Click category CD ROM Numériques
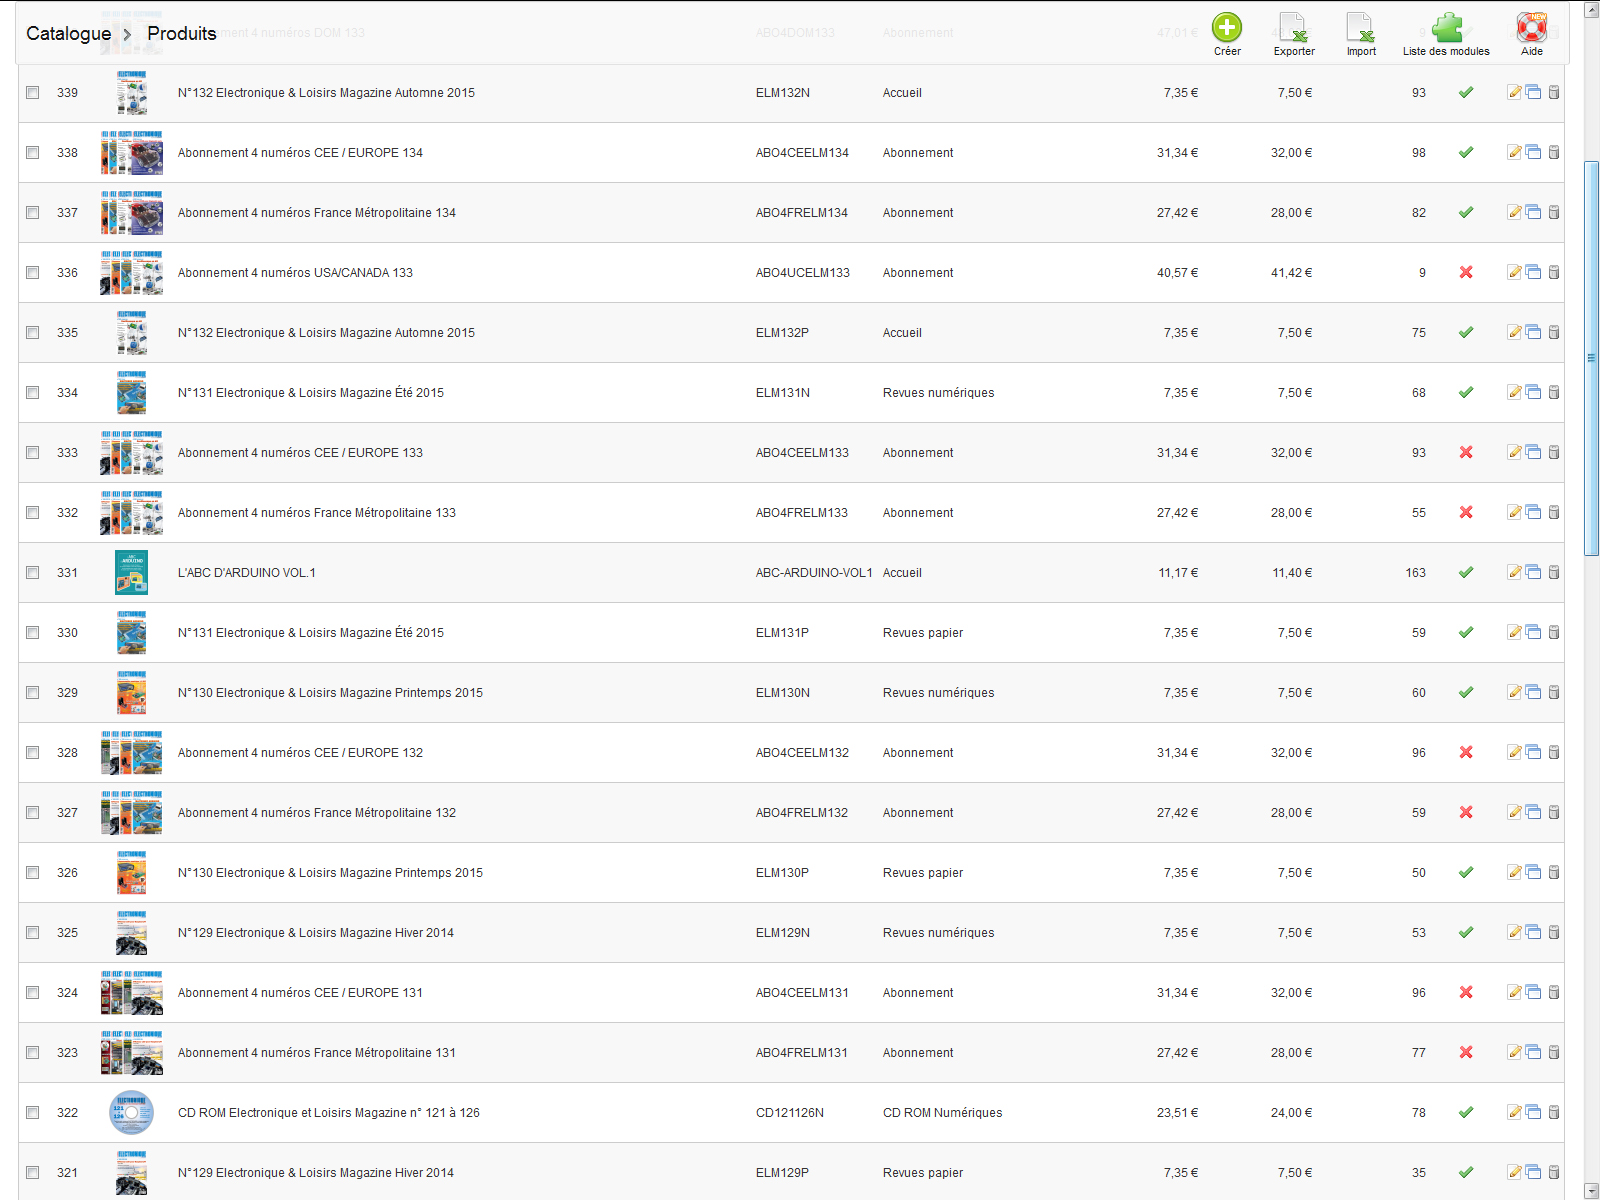The height and width of the screenshot is (1200, 1600). (x=942, y=1113)
